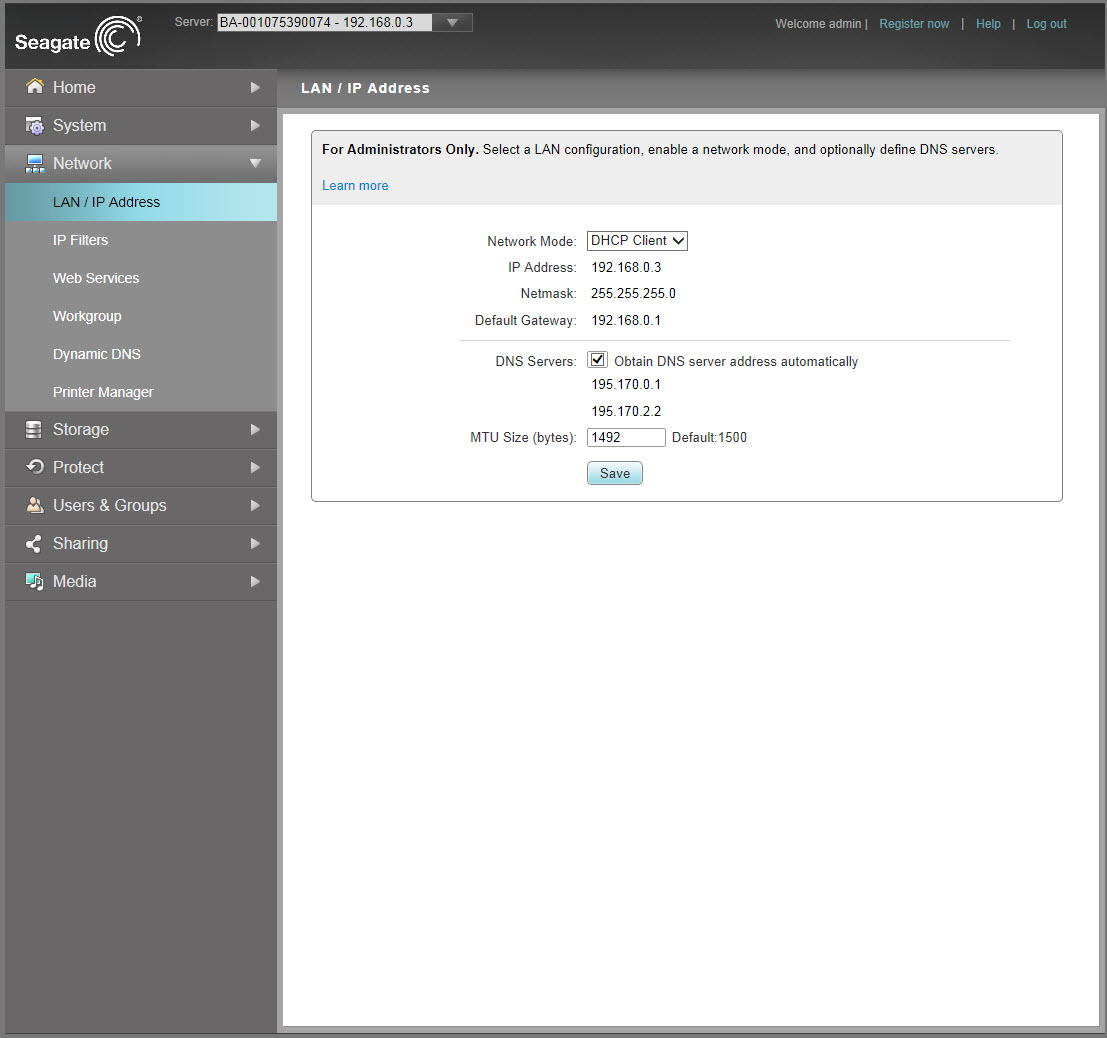Click the Media music icon
Image resolution: width=1107 pixels, height=1038 pixels.
[x=35, y=581]
